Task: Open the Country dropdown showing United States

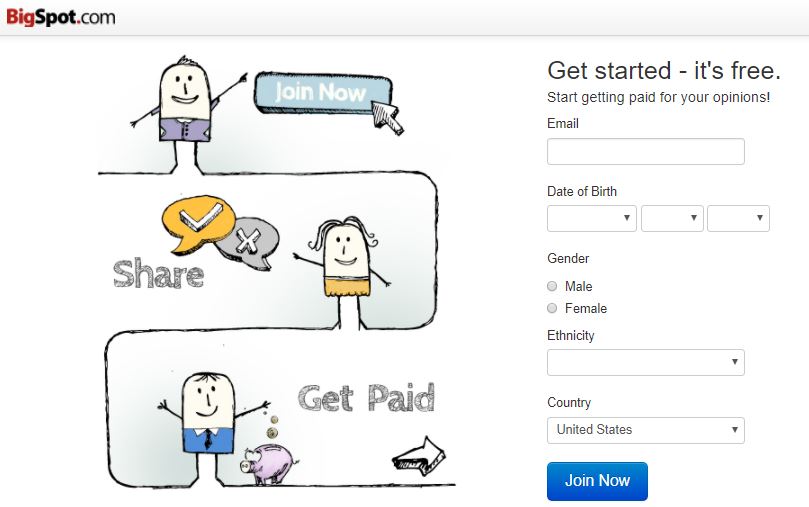Action: 645,430
